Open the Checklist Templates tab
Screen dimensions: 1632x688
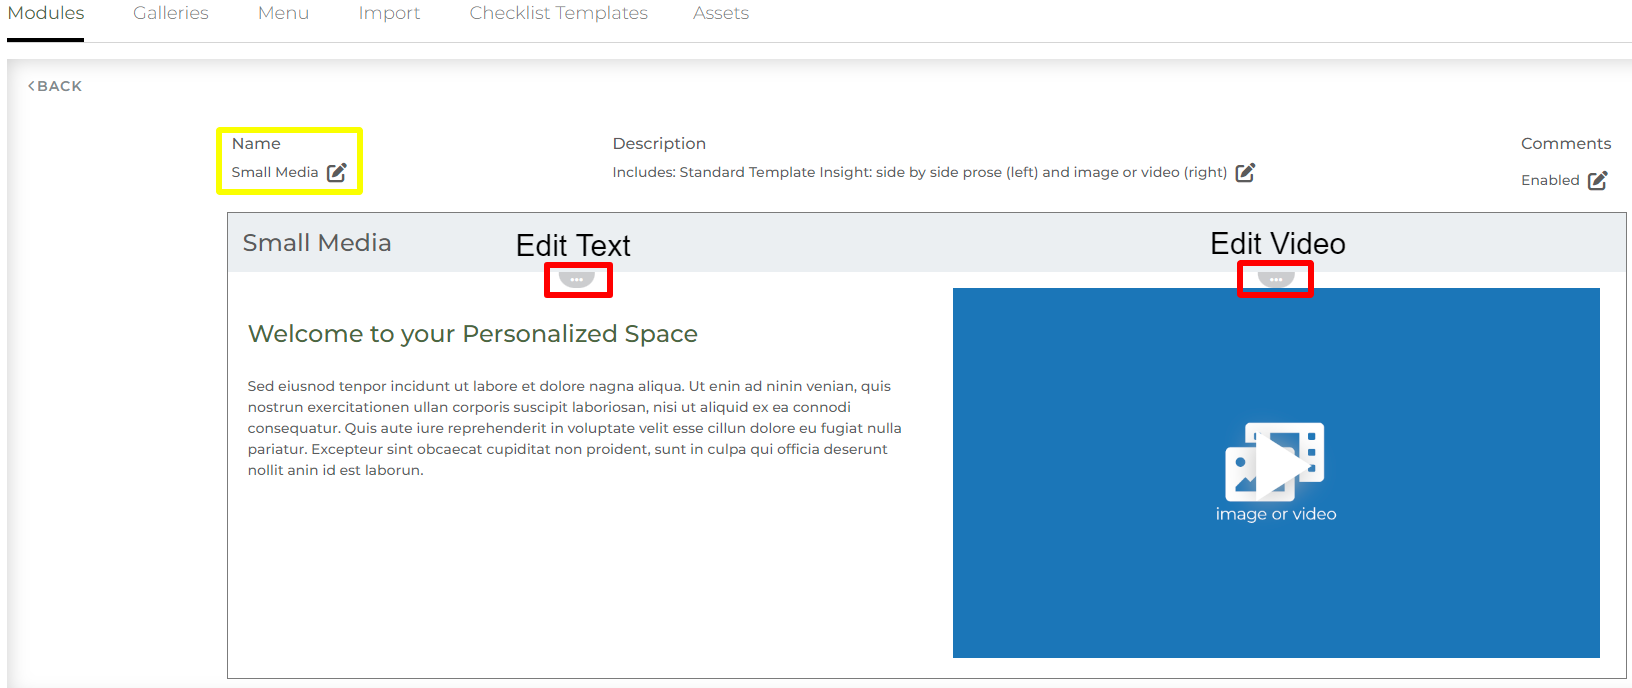point(558,13)
